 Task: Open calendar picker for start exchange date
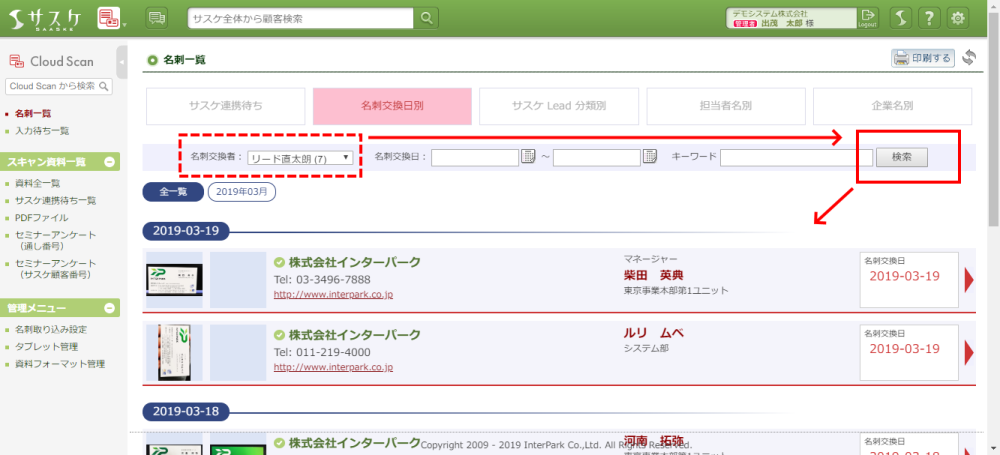(x=529, y=157)
